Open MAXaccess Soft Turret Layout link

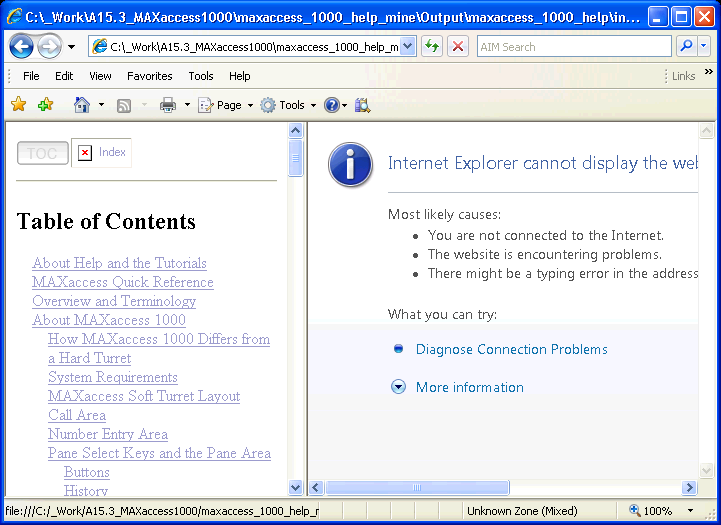pyautogui.click(x=144, y=396)
